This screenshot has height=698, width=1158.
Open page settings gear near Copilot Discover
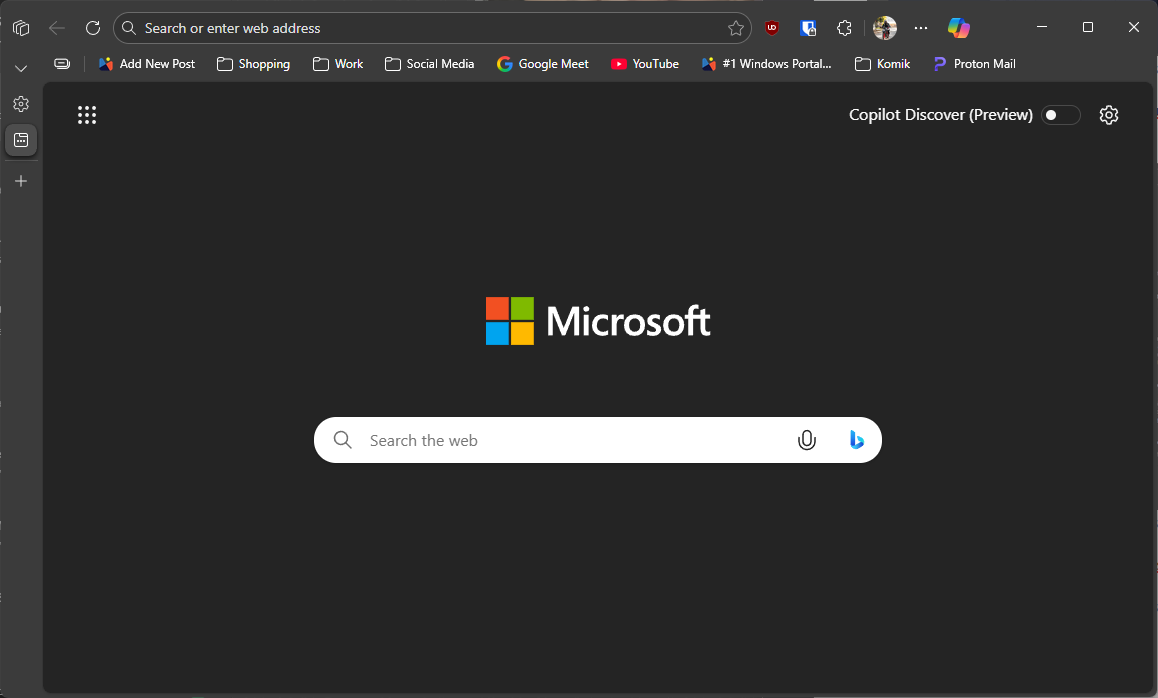click(x=1108, y=115)
